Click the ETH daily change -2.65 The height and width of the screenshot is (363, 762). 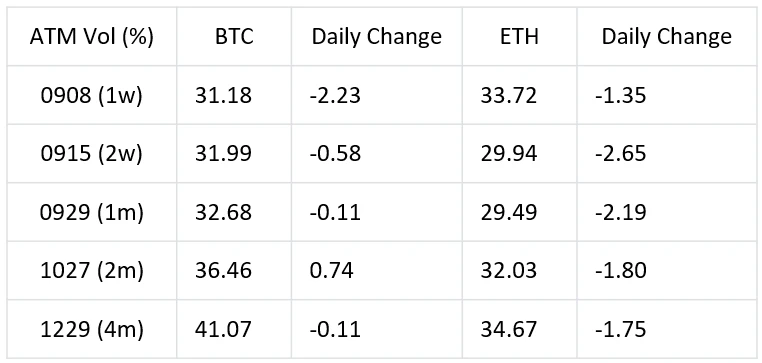click(621, 154)
